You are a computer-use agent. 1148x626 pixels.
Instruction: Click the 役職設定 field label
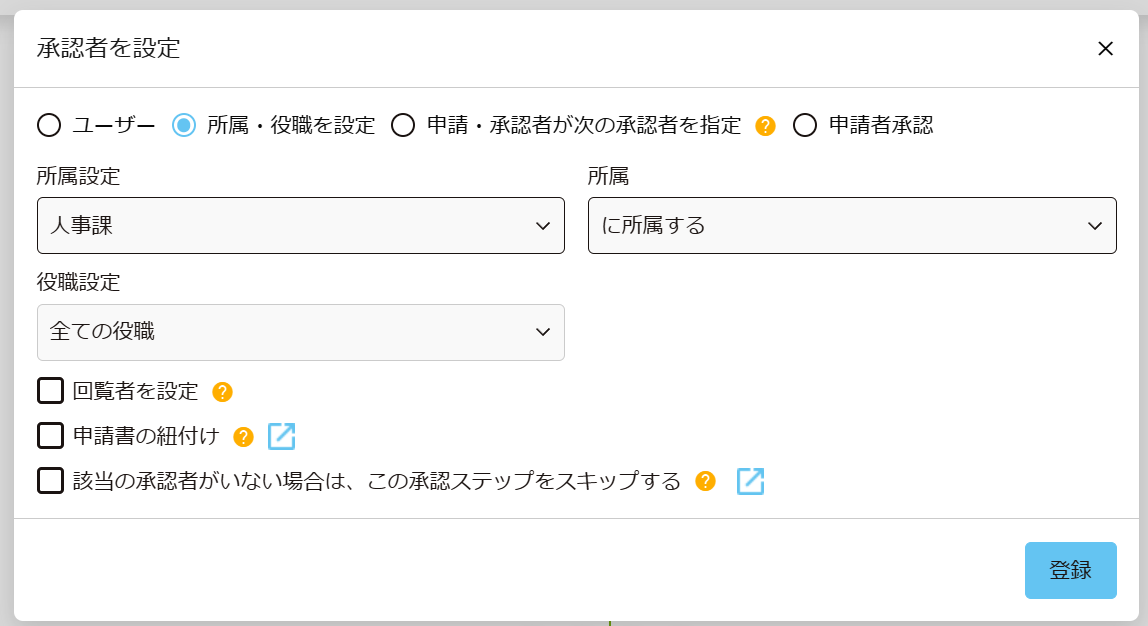click(x=78, y=283)
